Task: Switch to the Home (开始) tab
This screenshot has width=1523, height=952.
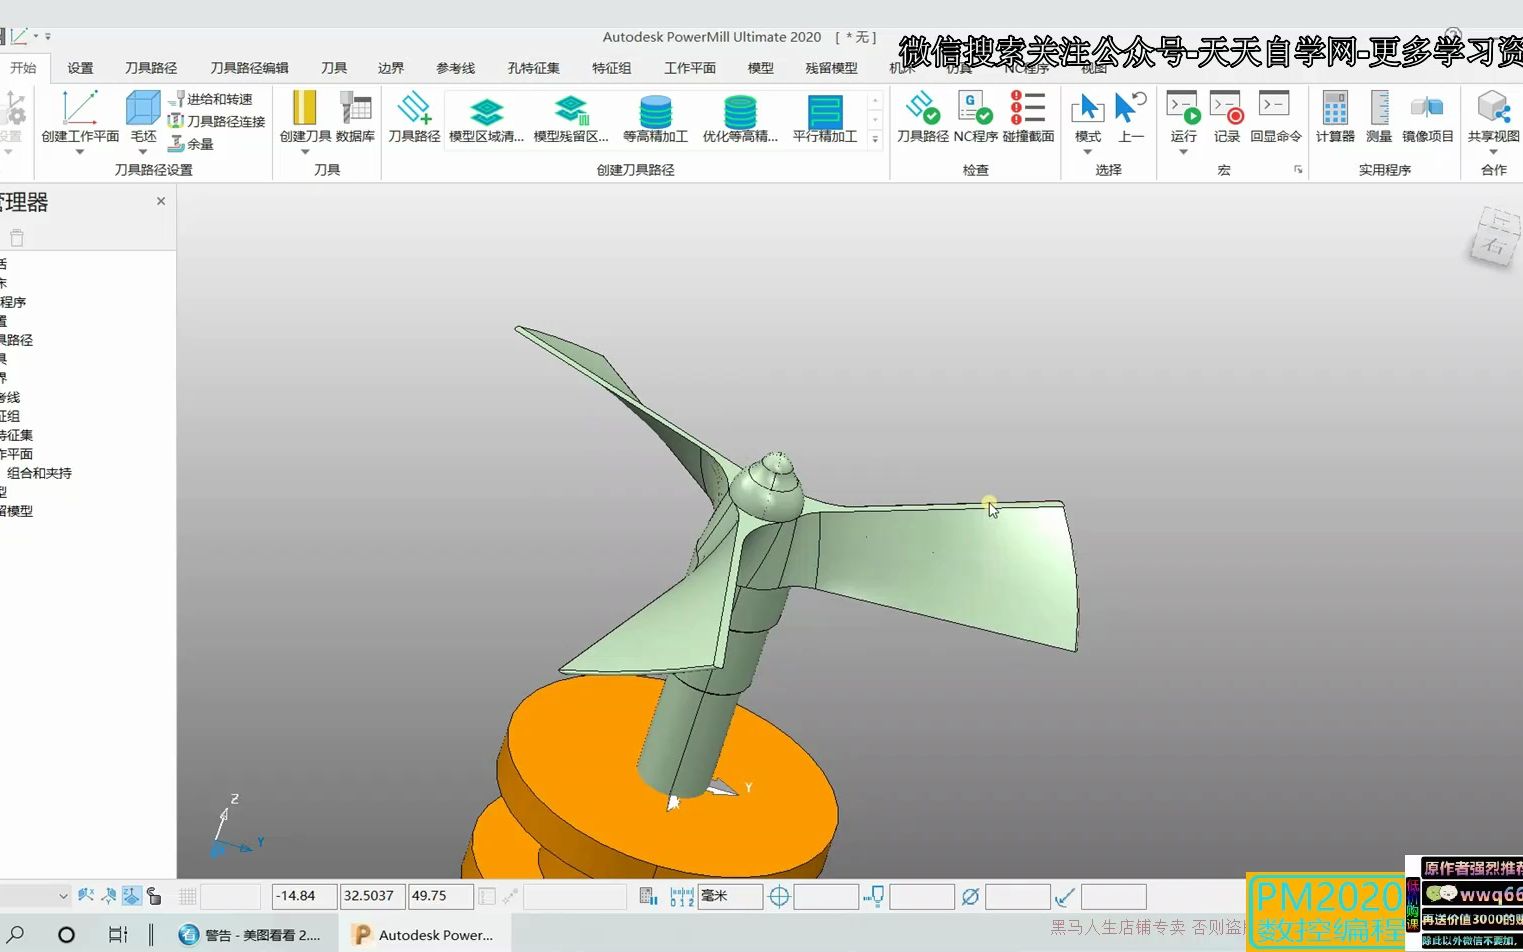Action: (x=23, y=68)
